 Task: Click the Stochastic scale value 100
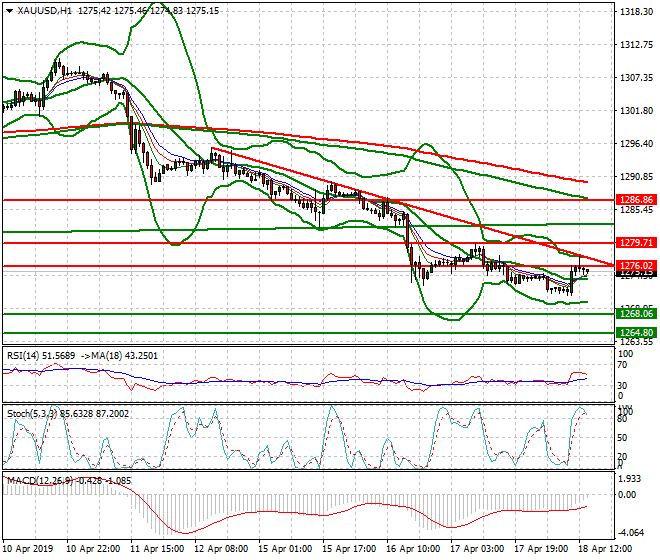(x=623, y=412)
